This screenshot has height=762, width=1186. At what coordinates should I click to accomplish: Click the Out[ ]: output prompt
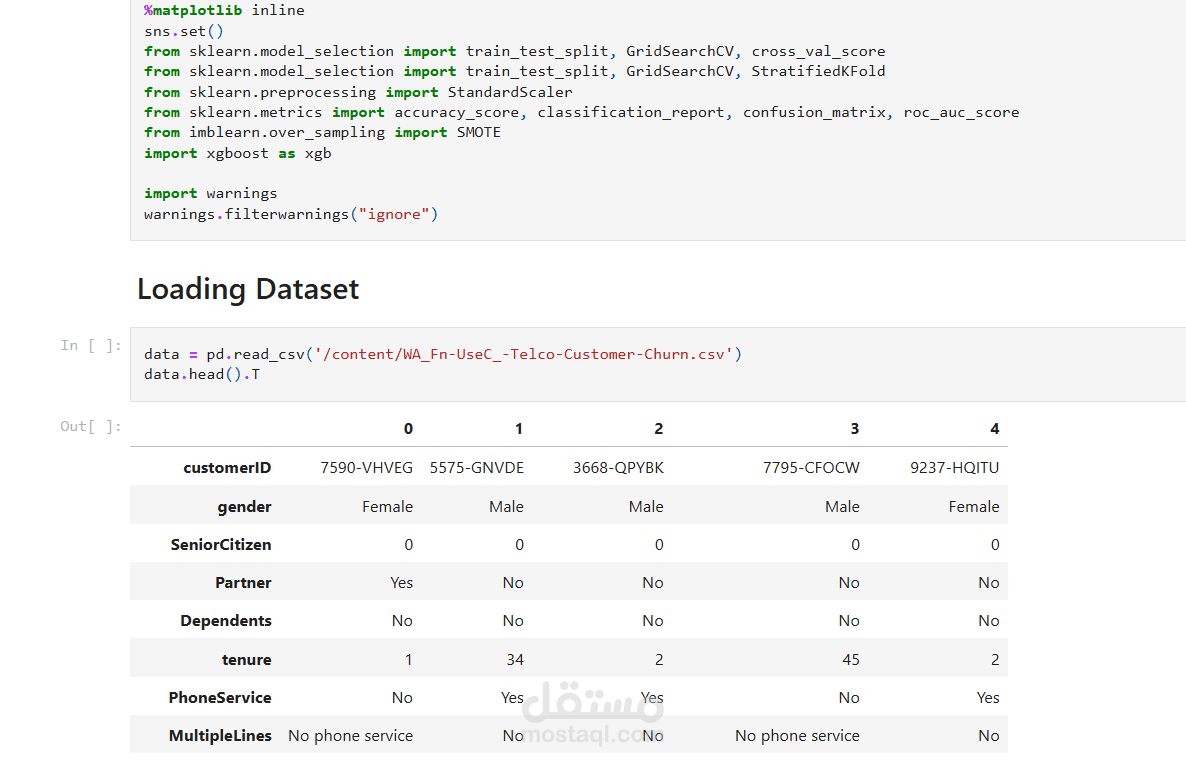[90, 425]
